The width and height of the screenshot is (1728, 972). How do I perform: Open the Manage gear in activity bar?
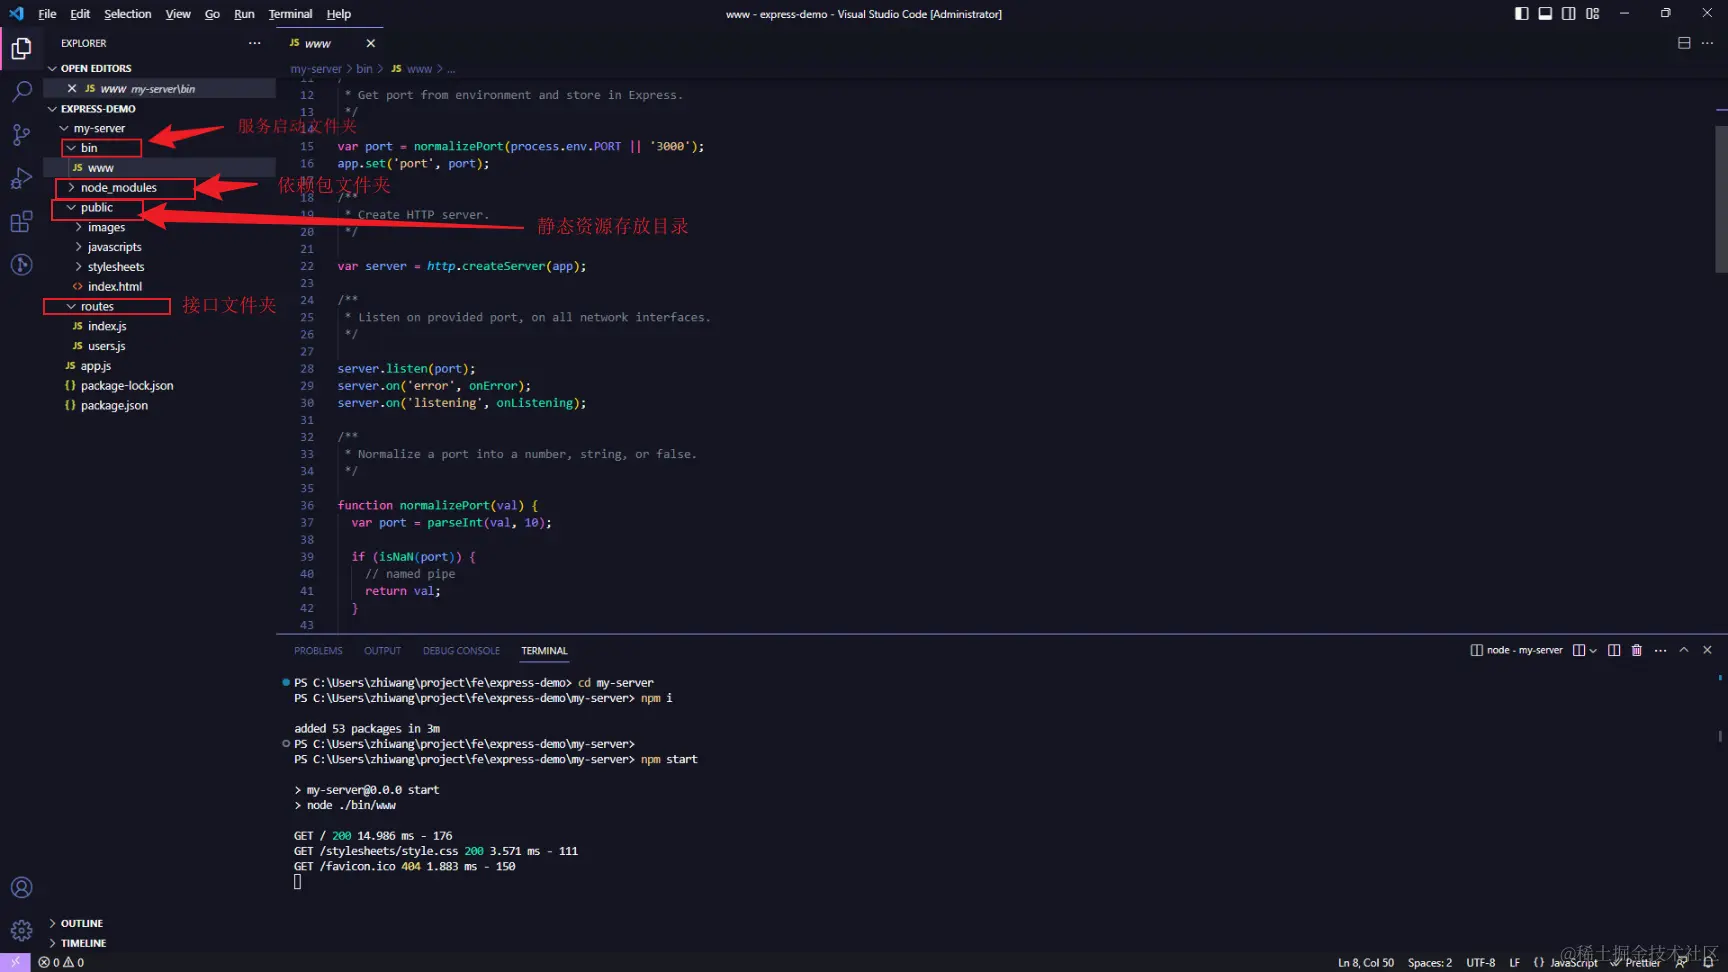pos(21,930)
